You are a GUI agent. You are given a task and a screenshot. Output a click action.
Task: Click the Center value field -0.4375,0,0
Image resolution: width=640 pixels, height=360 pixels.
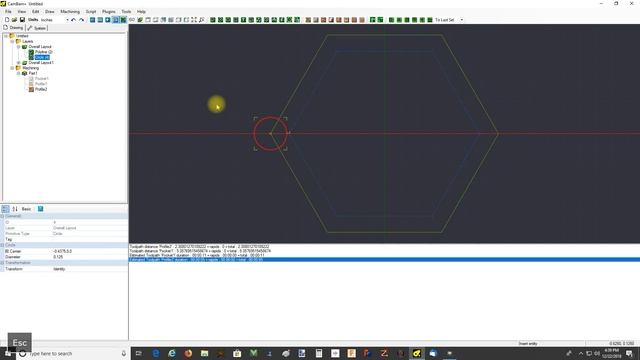coord(90,251)
